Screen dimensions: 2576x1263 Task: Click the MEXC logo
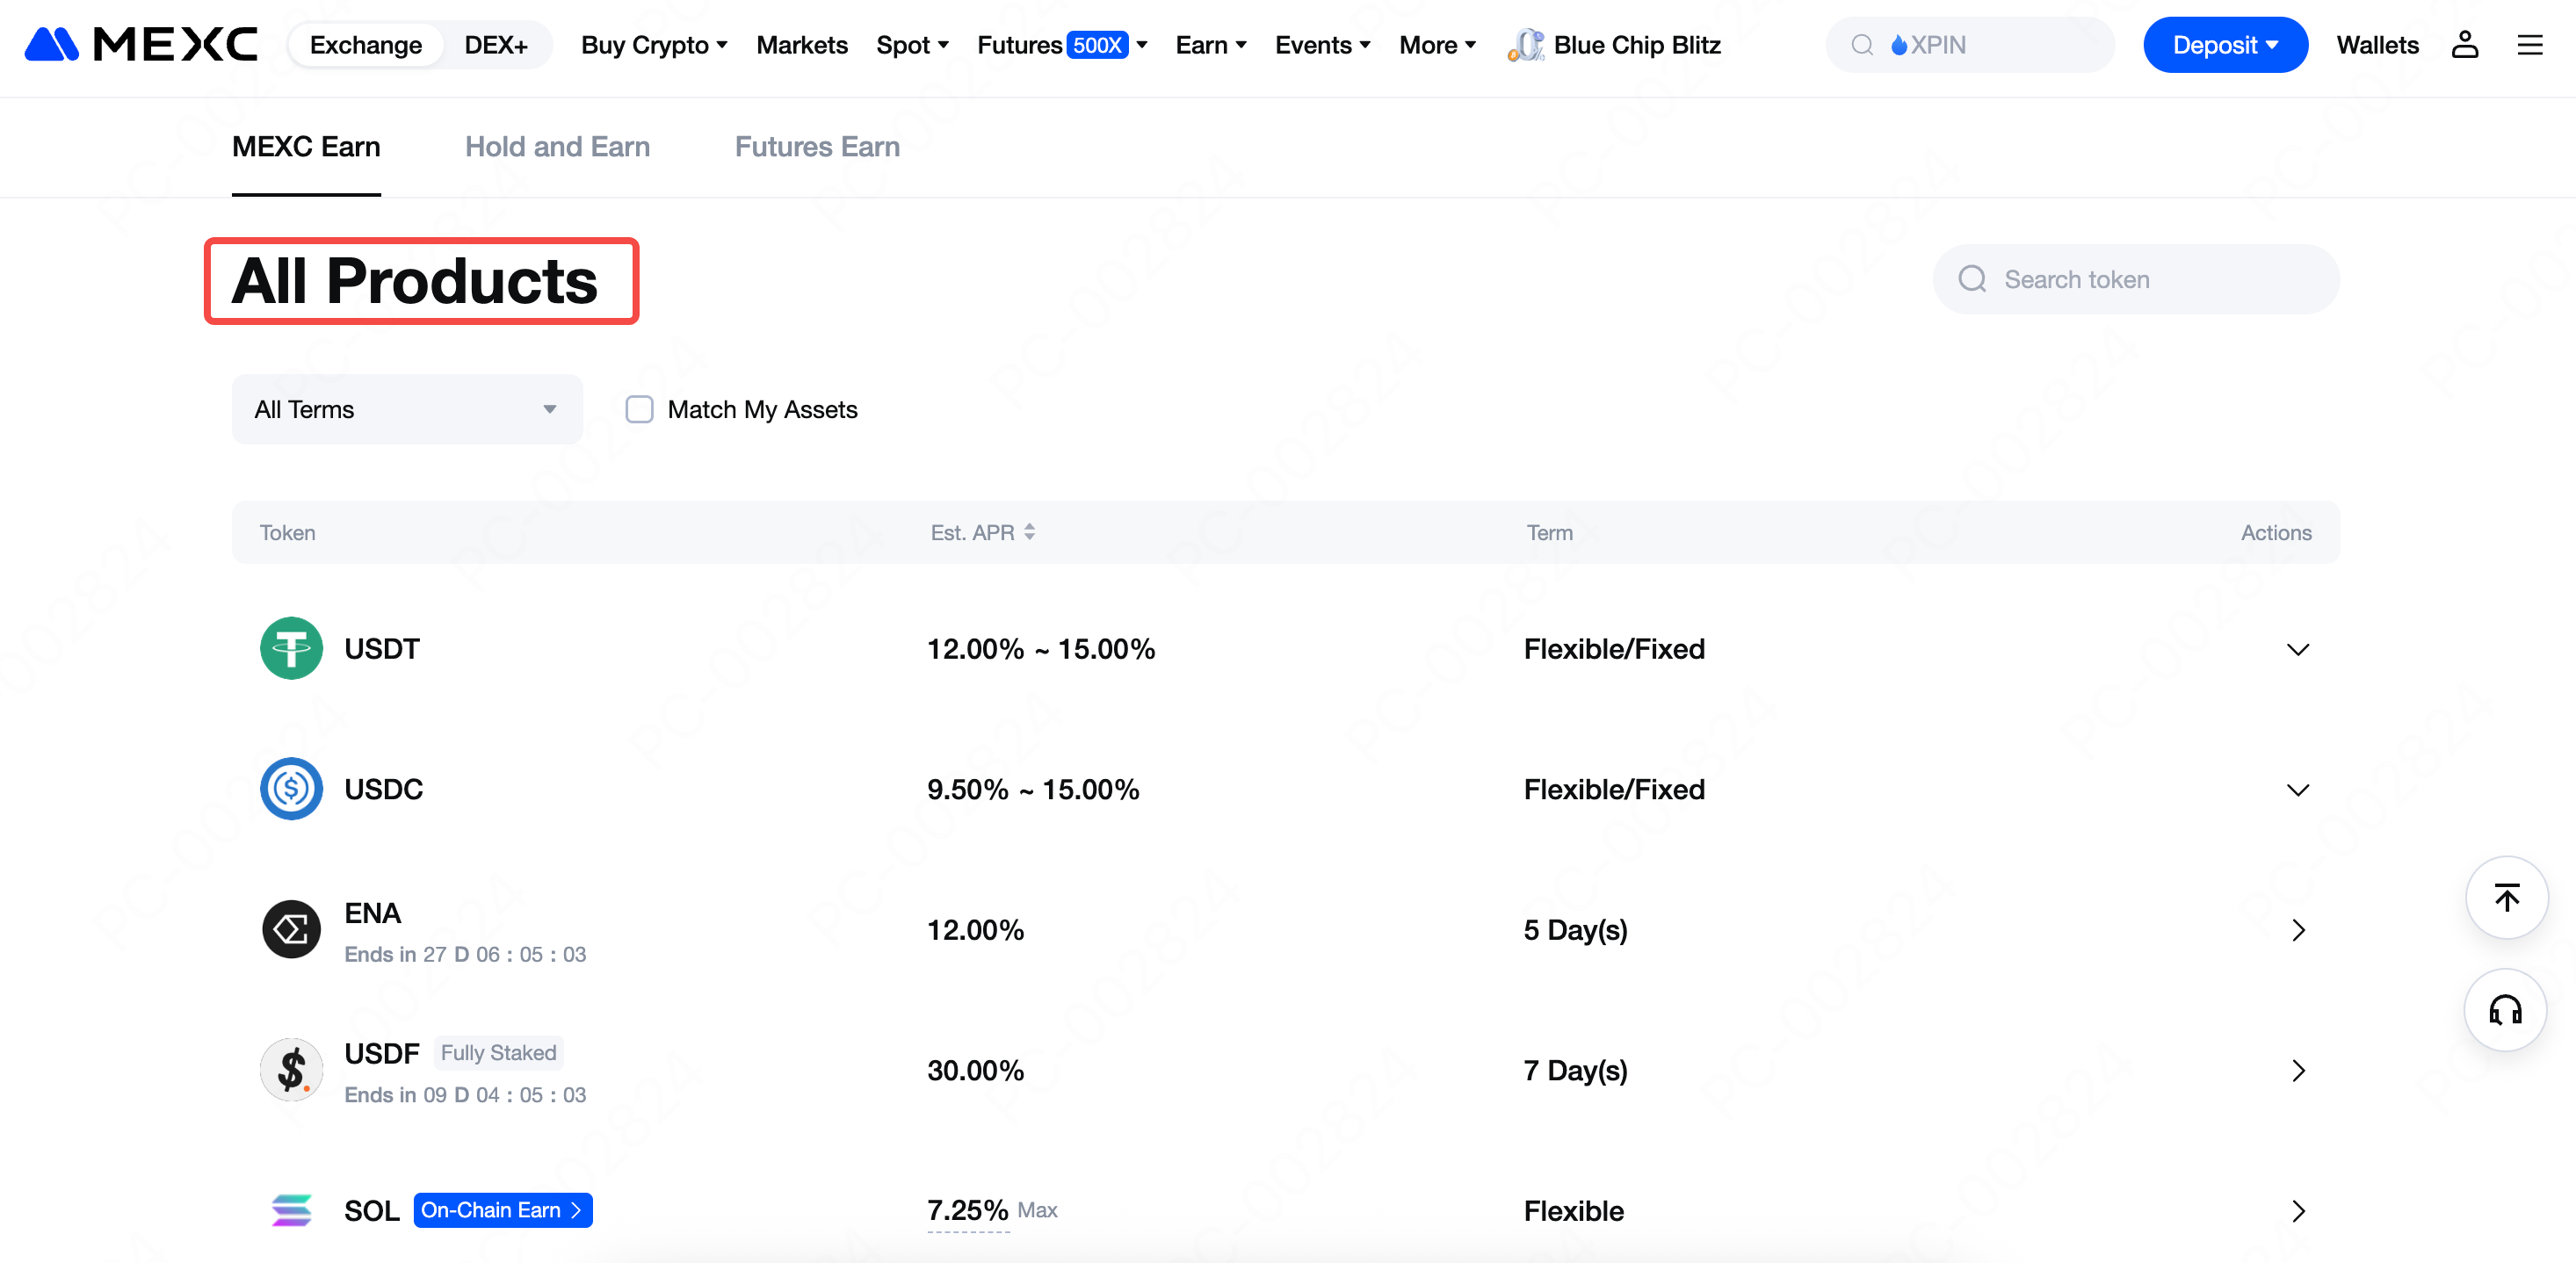(141, 45)
